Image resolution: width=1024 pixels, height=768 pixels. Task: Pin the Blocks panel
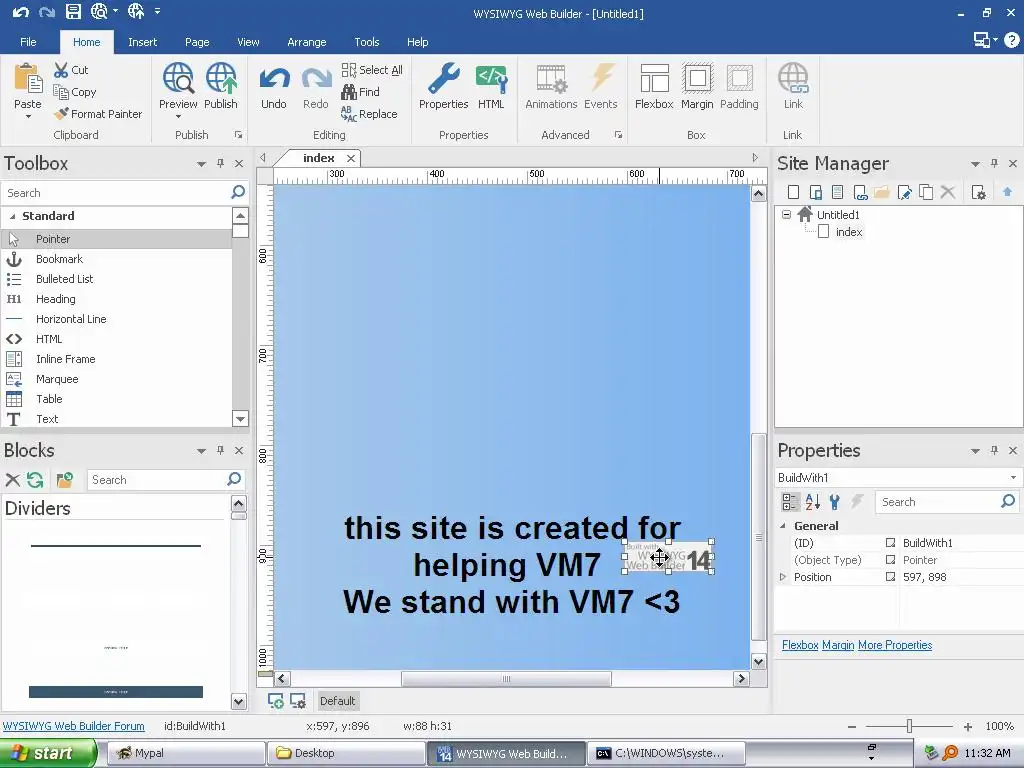point(220,451)
